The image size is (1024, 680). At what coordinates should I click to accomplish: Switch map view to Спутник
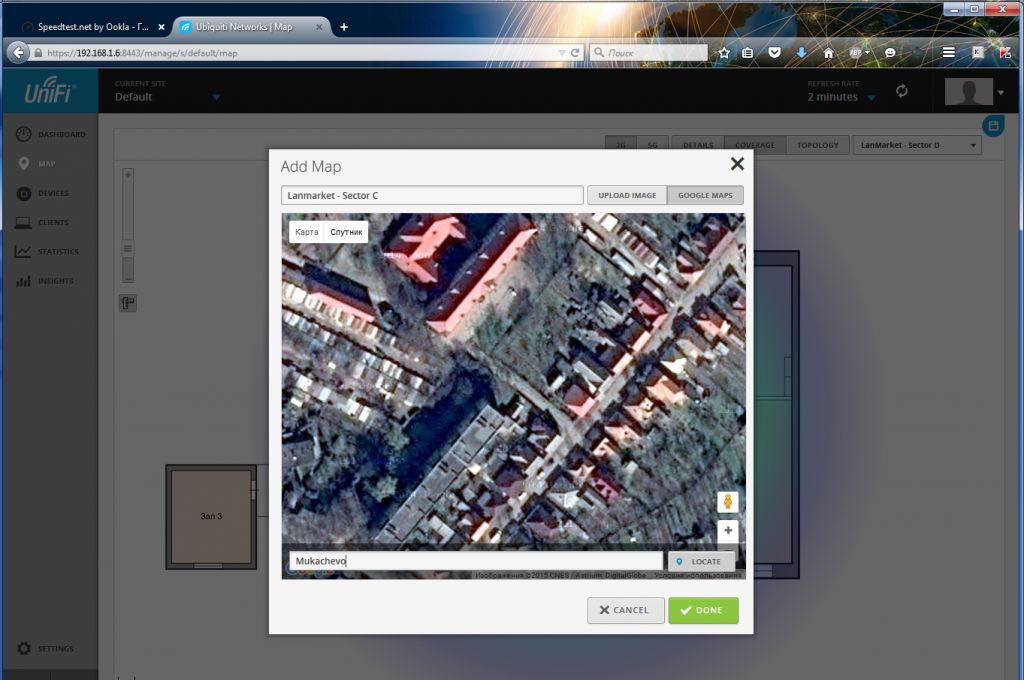(x=346, y=232)
